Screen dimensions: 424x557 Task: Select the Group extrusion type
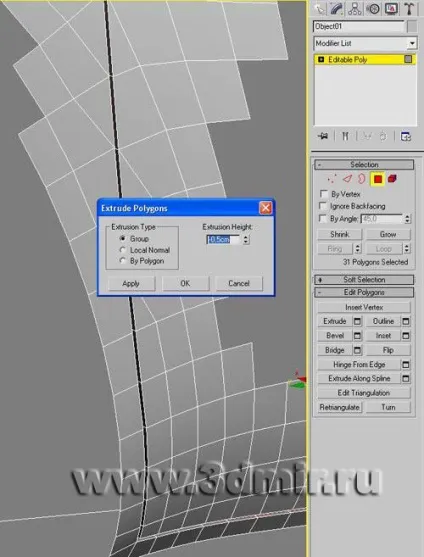[x=123, y=238]
